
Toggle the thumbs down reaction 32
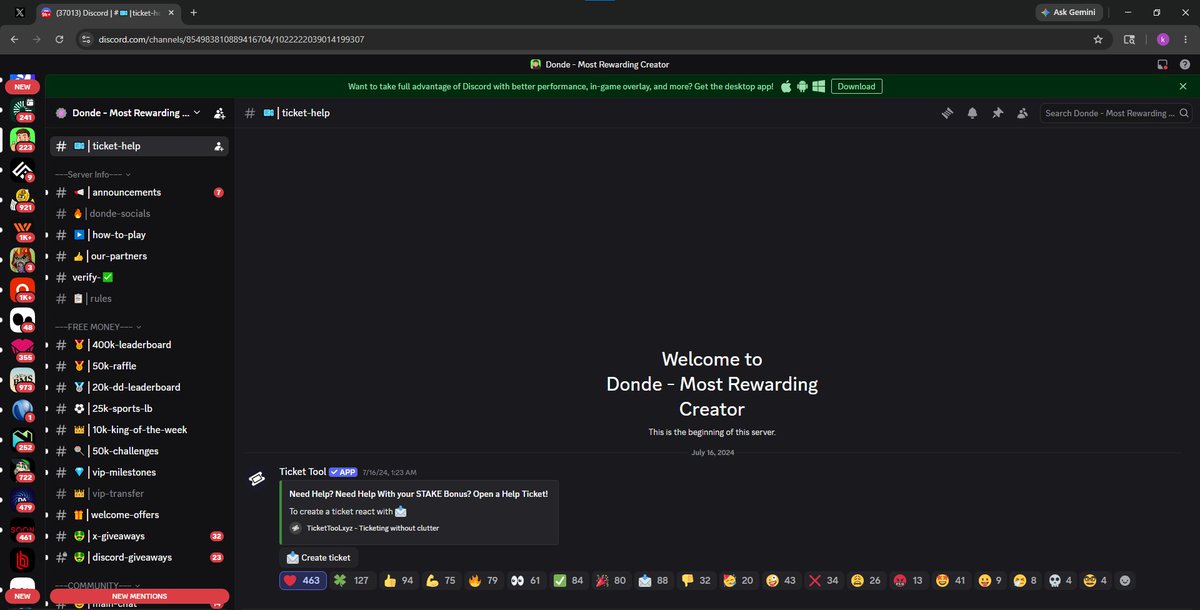[x=697, y=580]
